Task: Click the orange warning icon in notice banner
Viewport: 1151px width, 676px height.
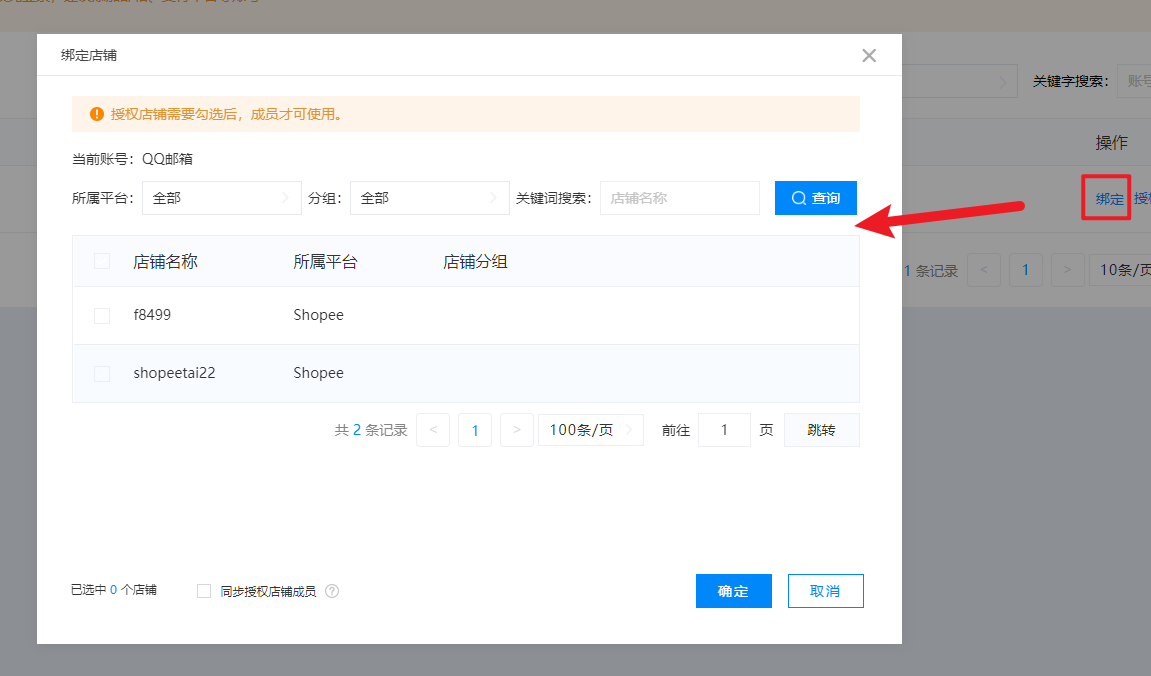Action: pos(97,114)
